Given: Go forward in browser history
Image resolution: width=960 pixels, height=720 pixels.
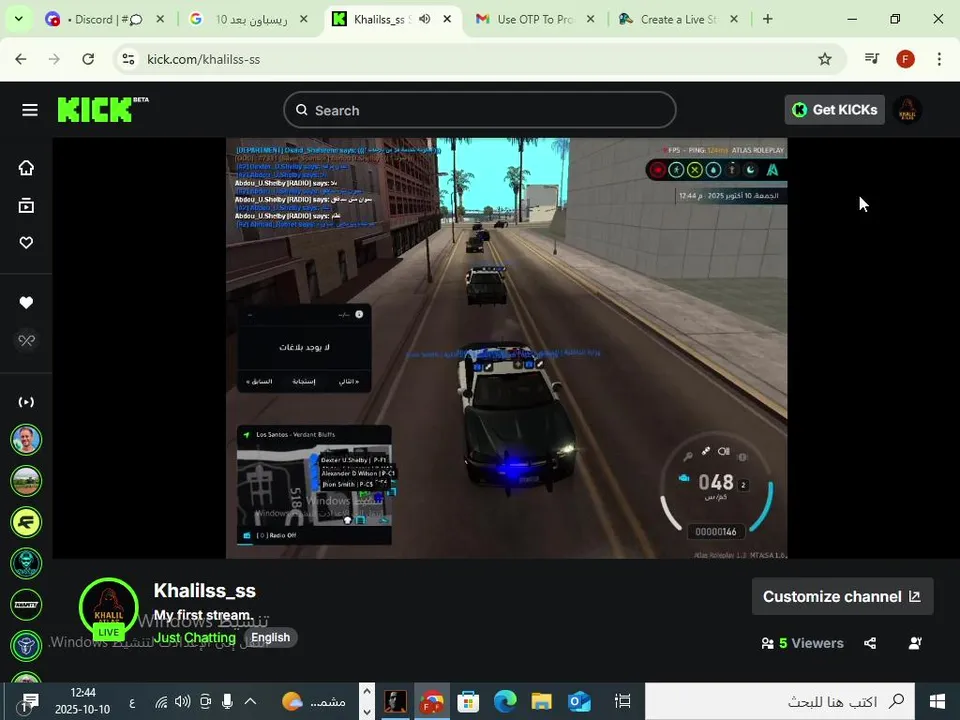Looking at the screenshot, I should tap(54, 59).
